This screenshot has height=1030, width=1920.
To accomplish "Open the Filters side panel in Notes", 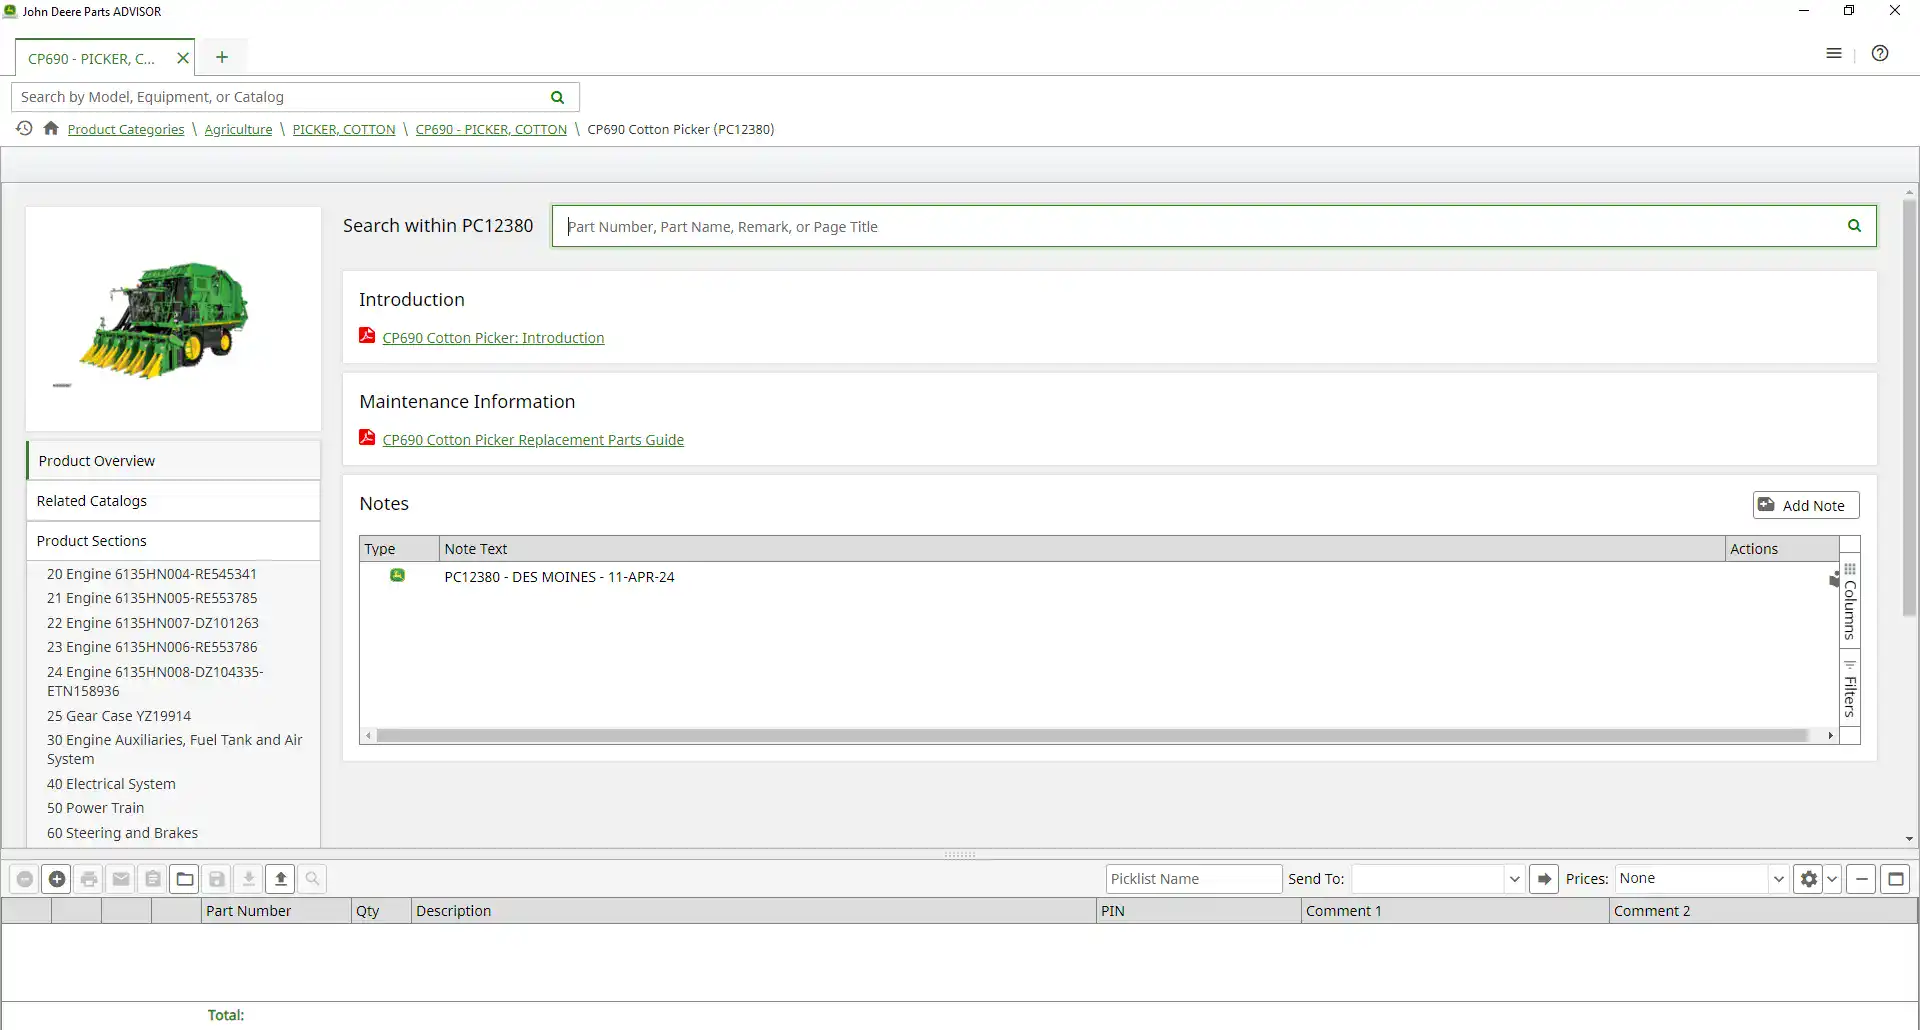I will pyautogui.click(x=1850, y=689).
